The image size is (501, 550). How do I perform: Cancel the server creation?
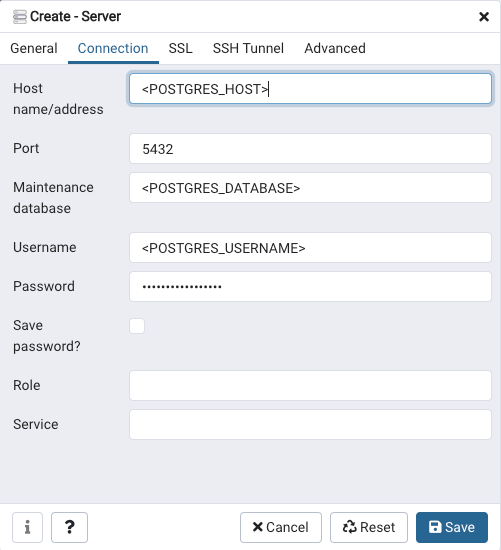[281, 527]
